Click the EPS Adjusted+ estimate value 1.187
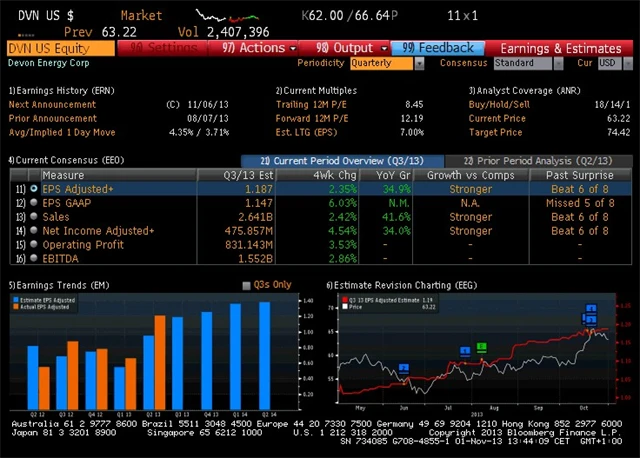This screenshot has width=640, height=458. (x=259, y=189)
